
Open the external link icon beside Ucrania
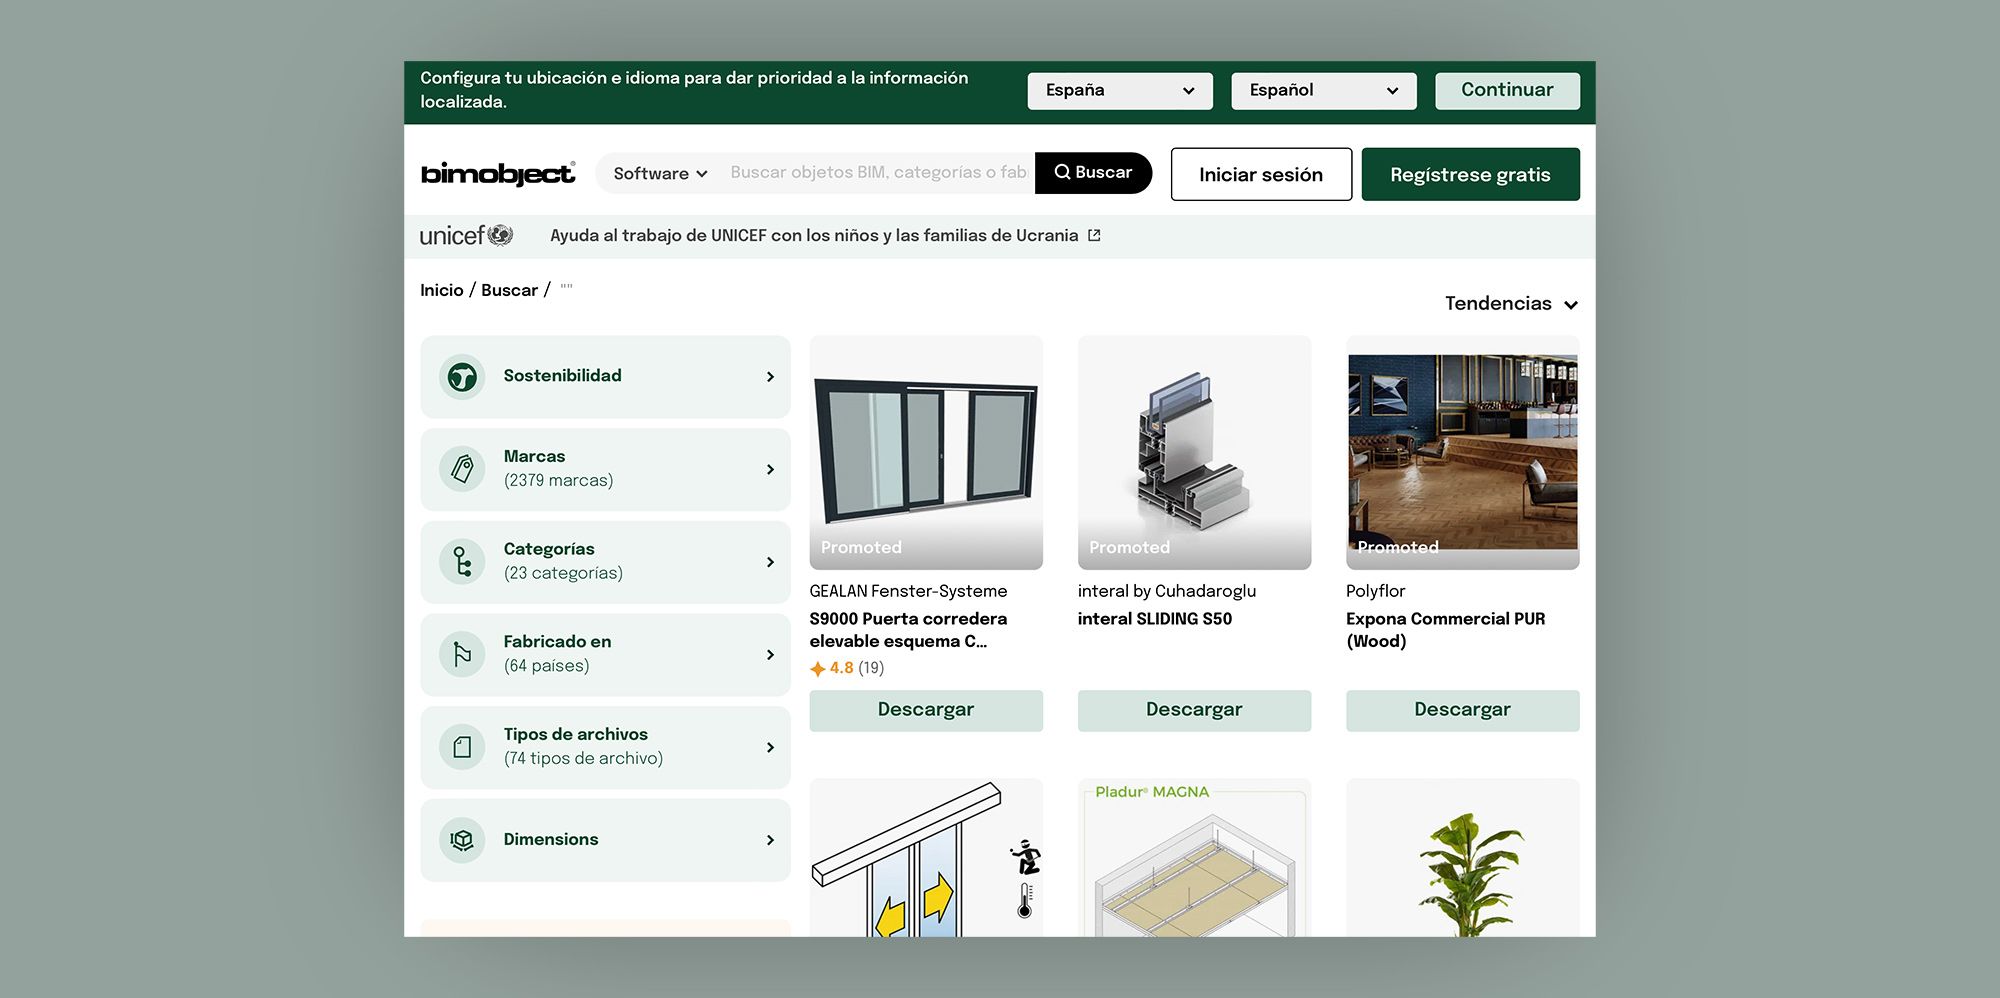click(x=1094, y=236)
